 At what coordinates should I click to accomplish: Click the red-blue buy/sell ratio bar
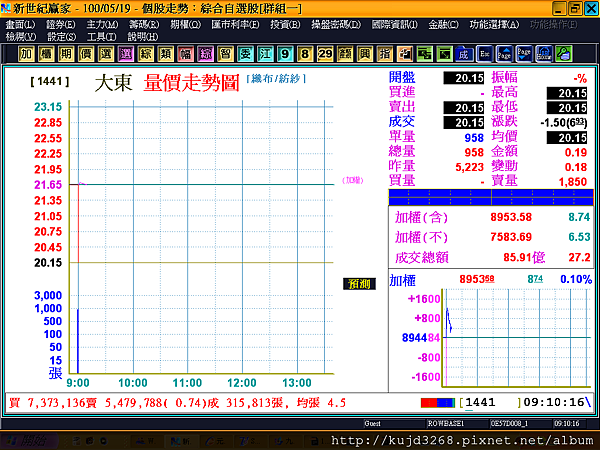coord(438,403)
